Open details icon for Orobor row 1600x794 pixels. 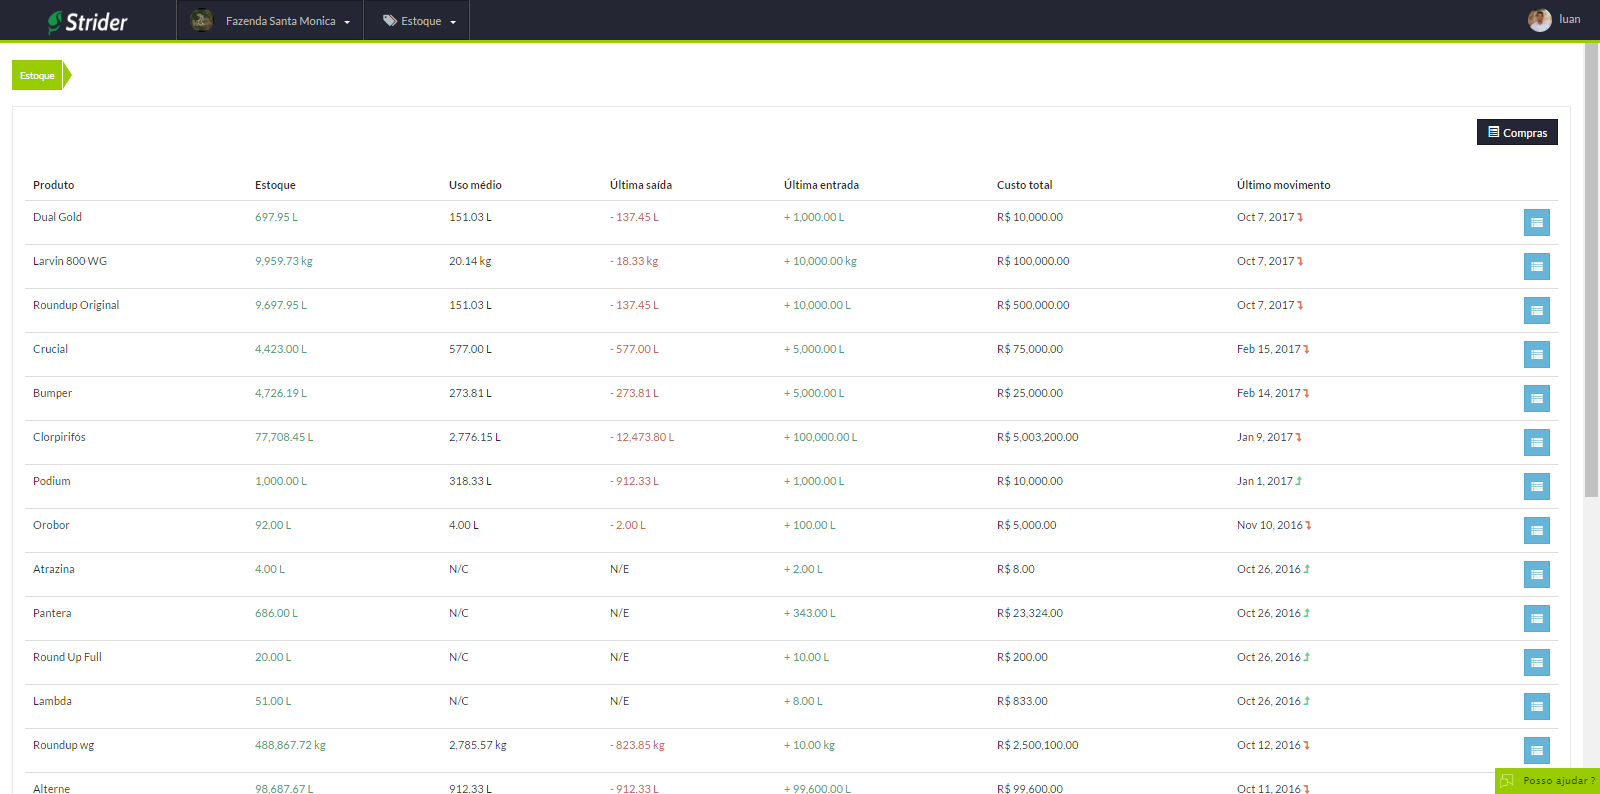pos(1536,530)
